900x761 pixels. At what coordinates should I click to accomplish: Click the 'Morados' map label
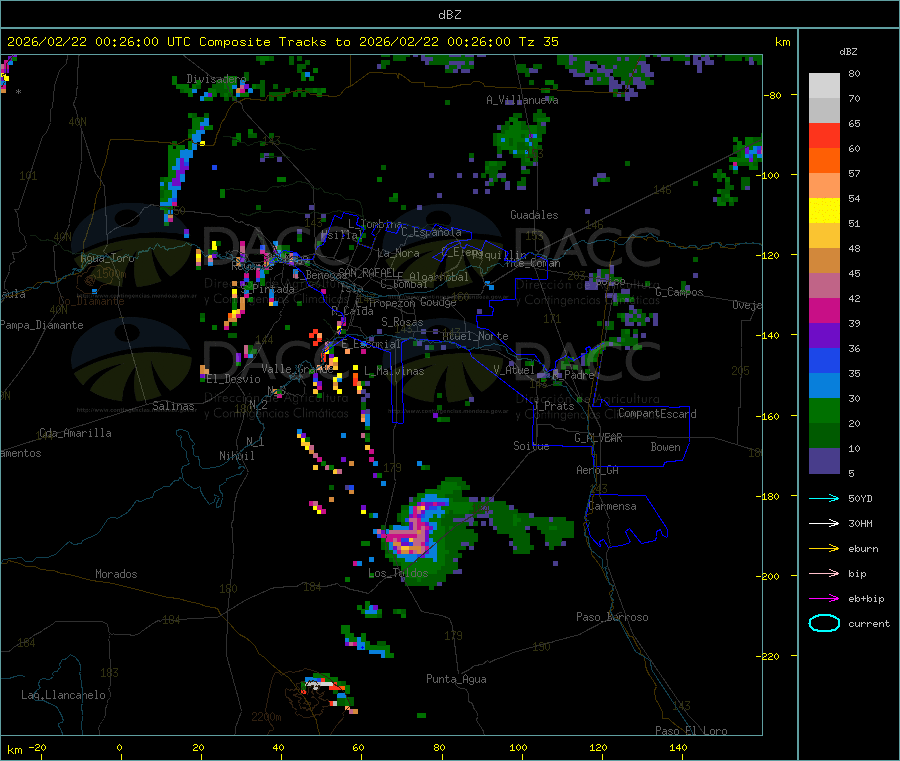[116, 574]
